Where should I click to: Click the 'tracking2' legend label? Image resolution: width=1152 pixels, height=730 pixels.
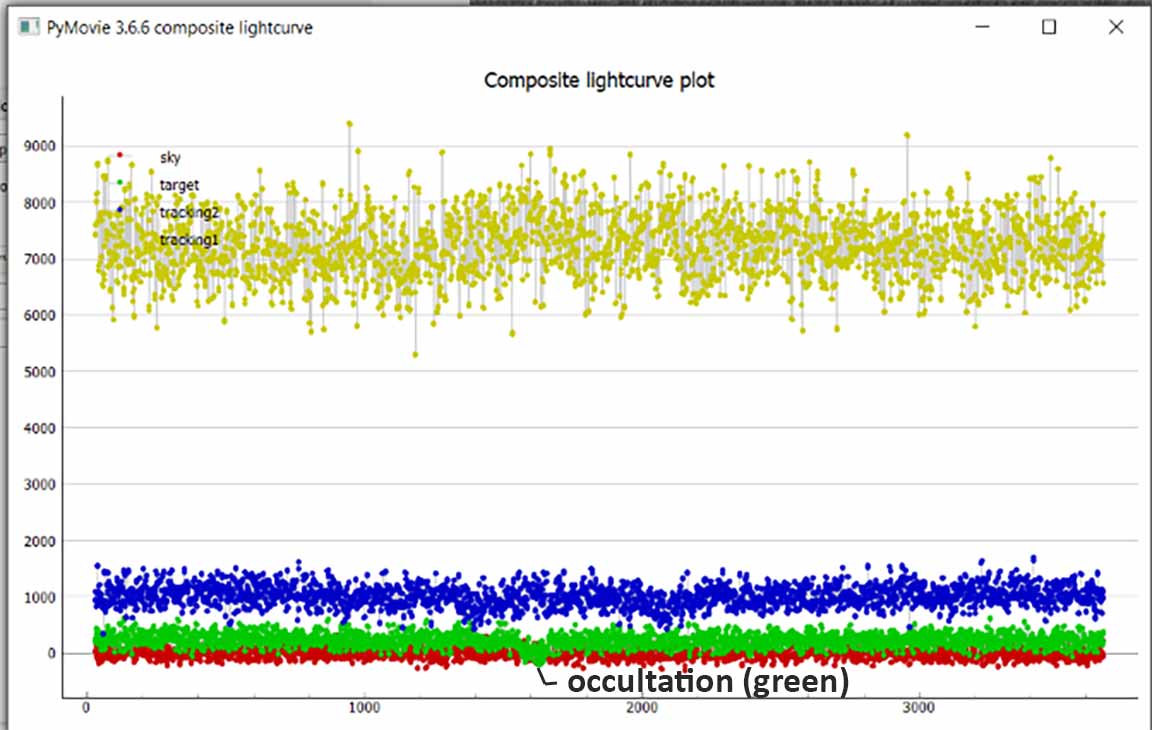(190, 212)
